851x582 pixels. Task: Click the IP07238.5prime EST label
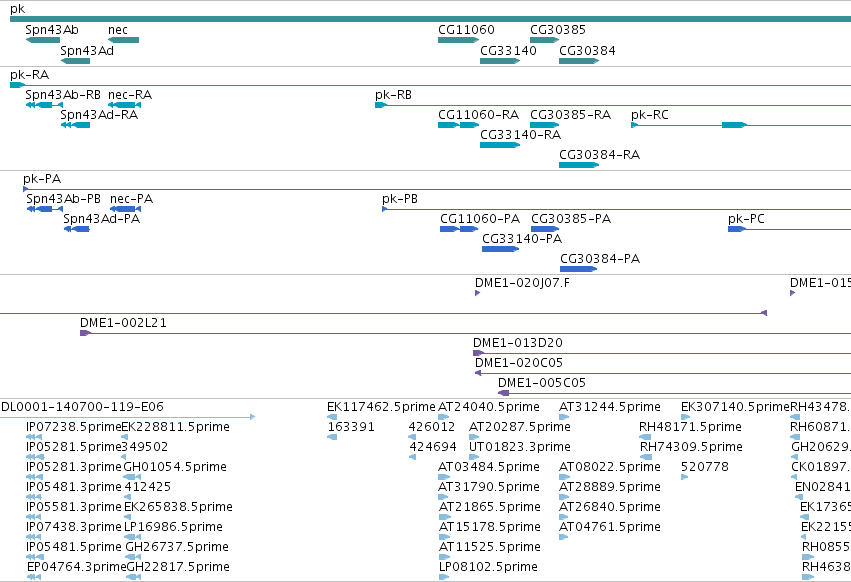point(74,427)
